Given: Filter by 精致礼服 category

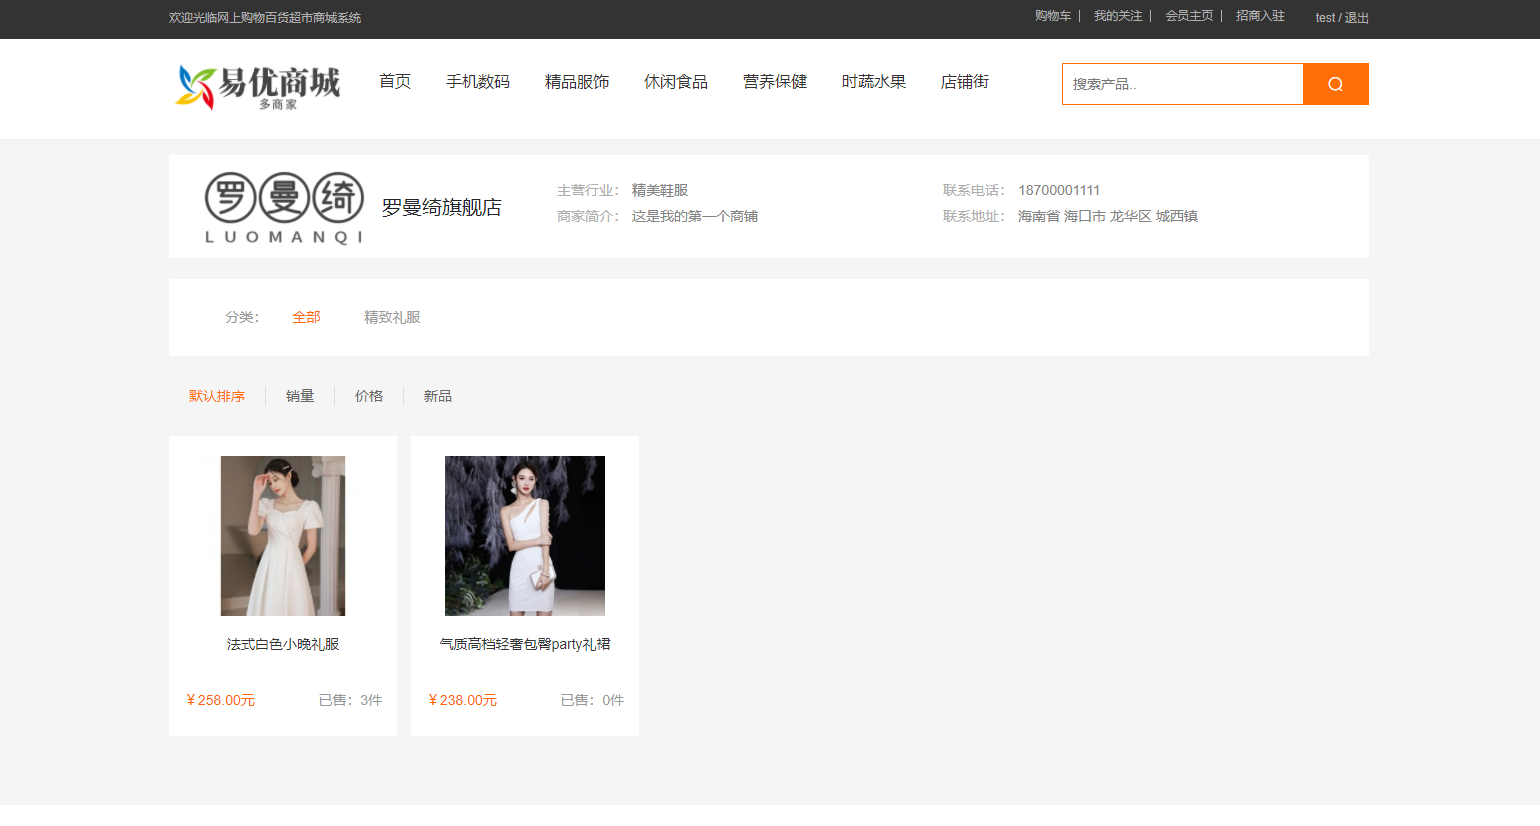Looking at the screenshot, I should point(392,317).
